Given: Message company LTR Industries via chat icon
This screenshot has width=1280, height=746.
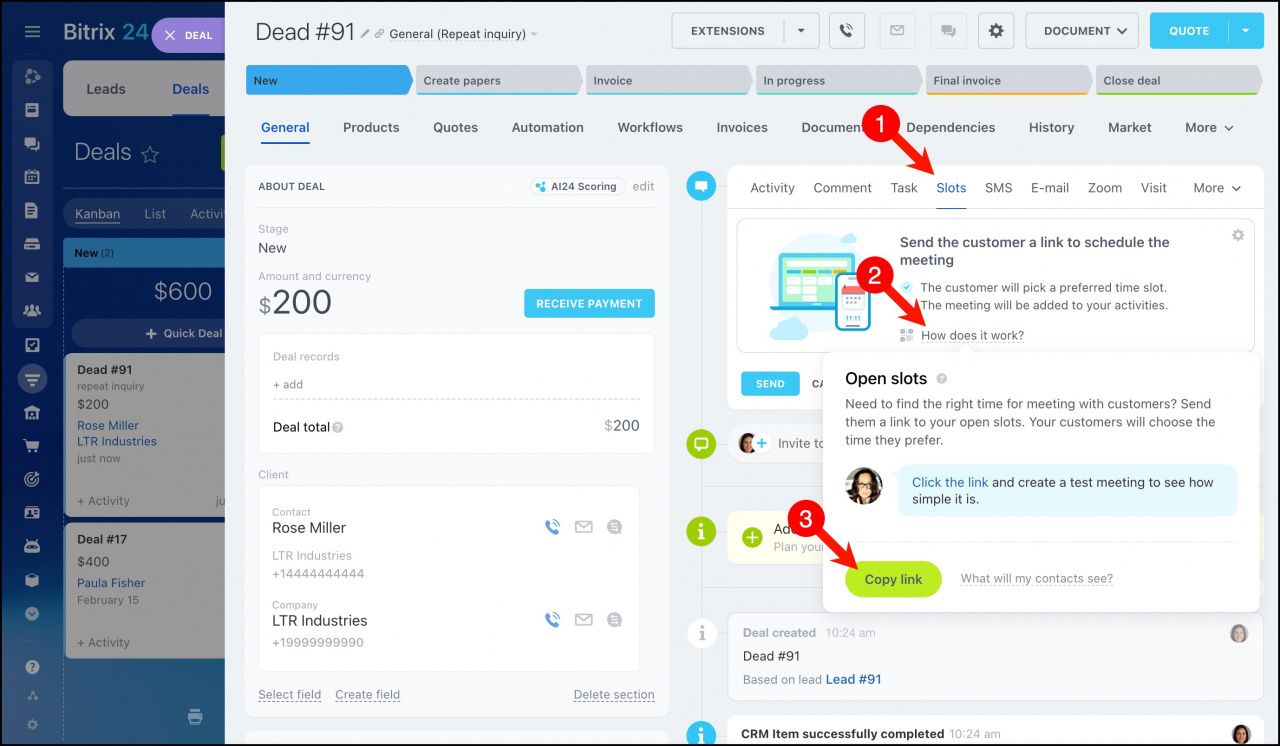Looking at the screenshot, I should pos(614,620).
